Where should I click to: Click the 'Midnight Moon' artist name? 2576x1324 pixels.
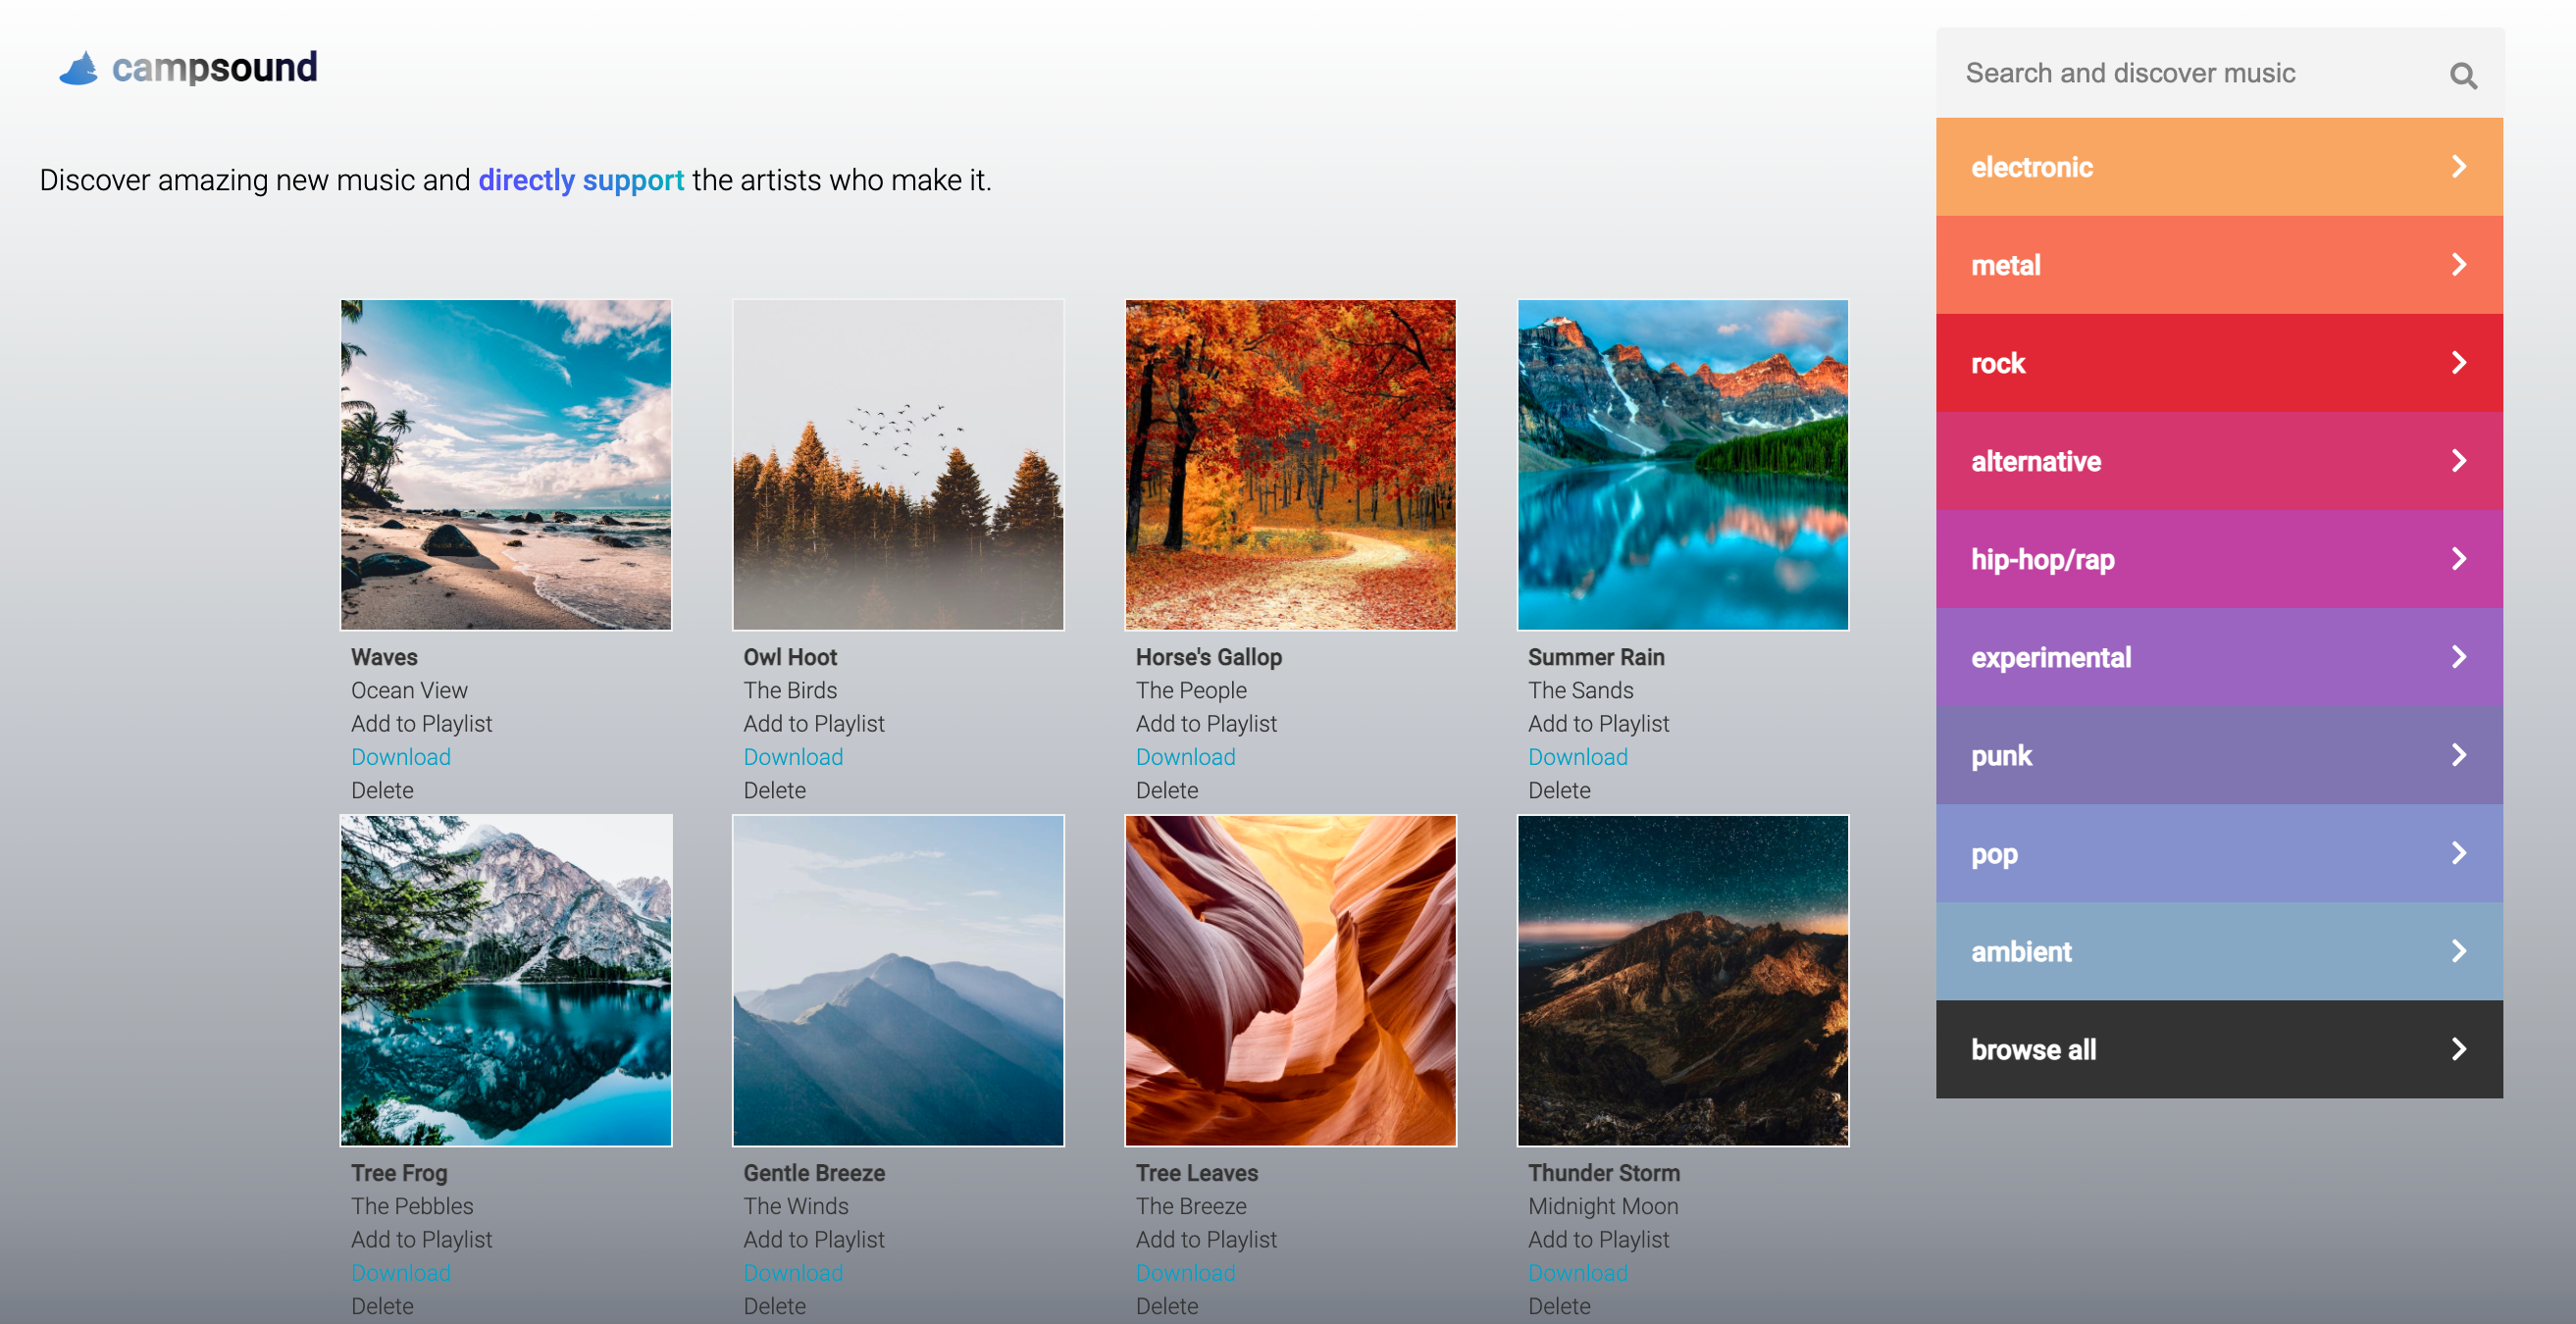(1603, 1206)
